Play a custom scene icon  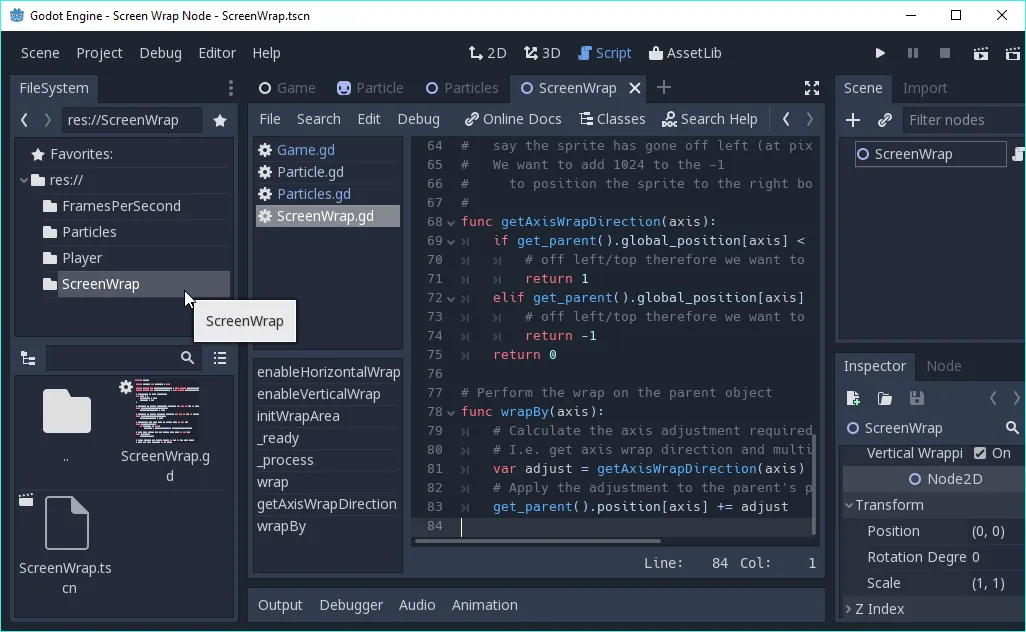click(x=1012, y=54)
